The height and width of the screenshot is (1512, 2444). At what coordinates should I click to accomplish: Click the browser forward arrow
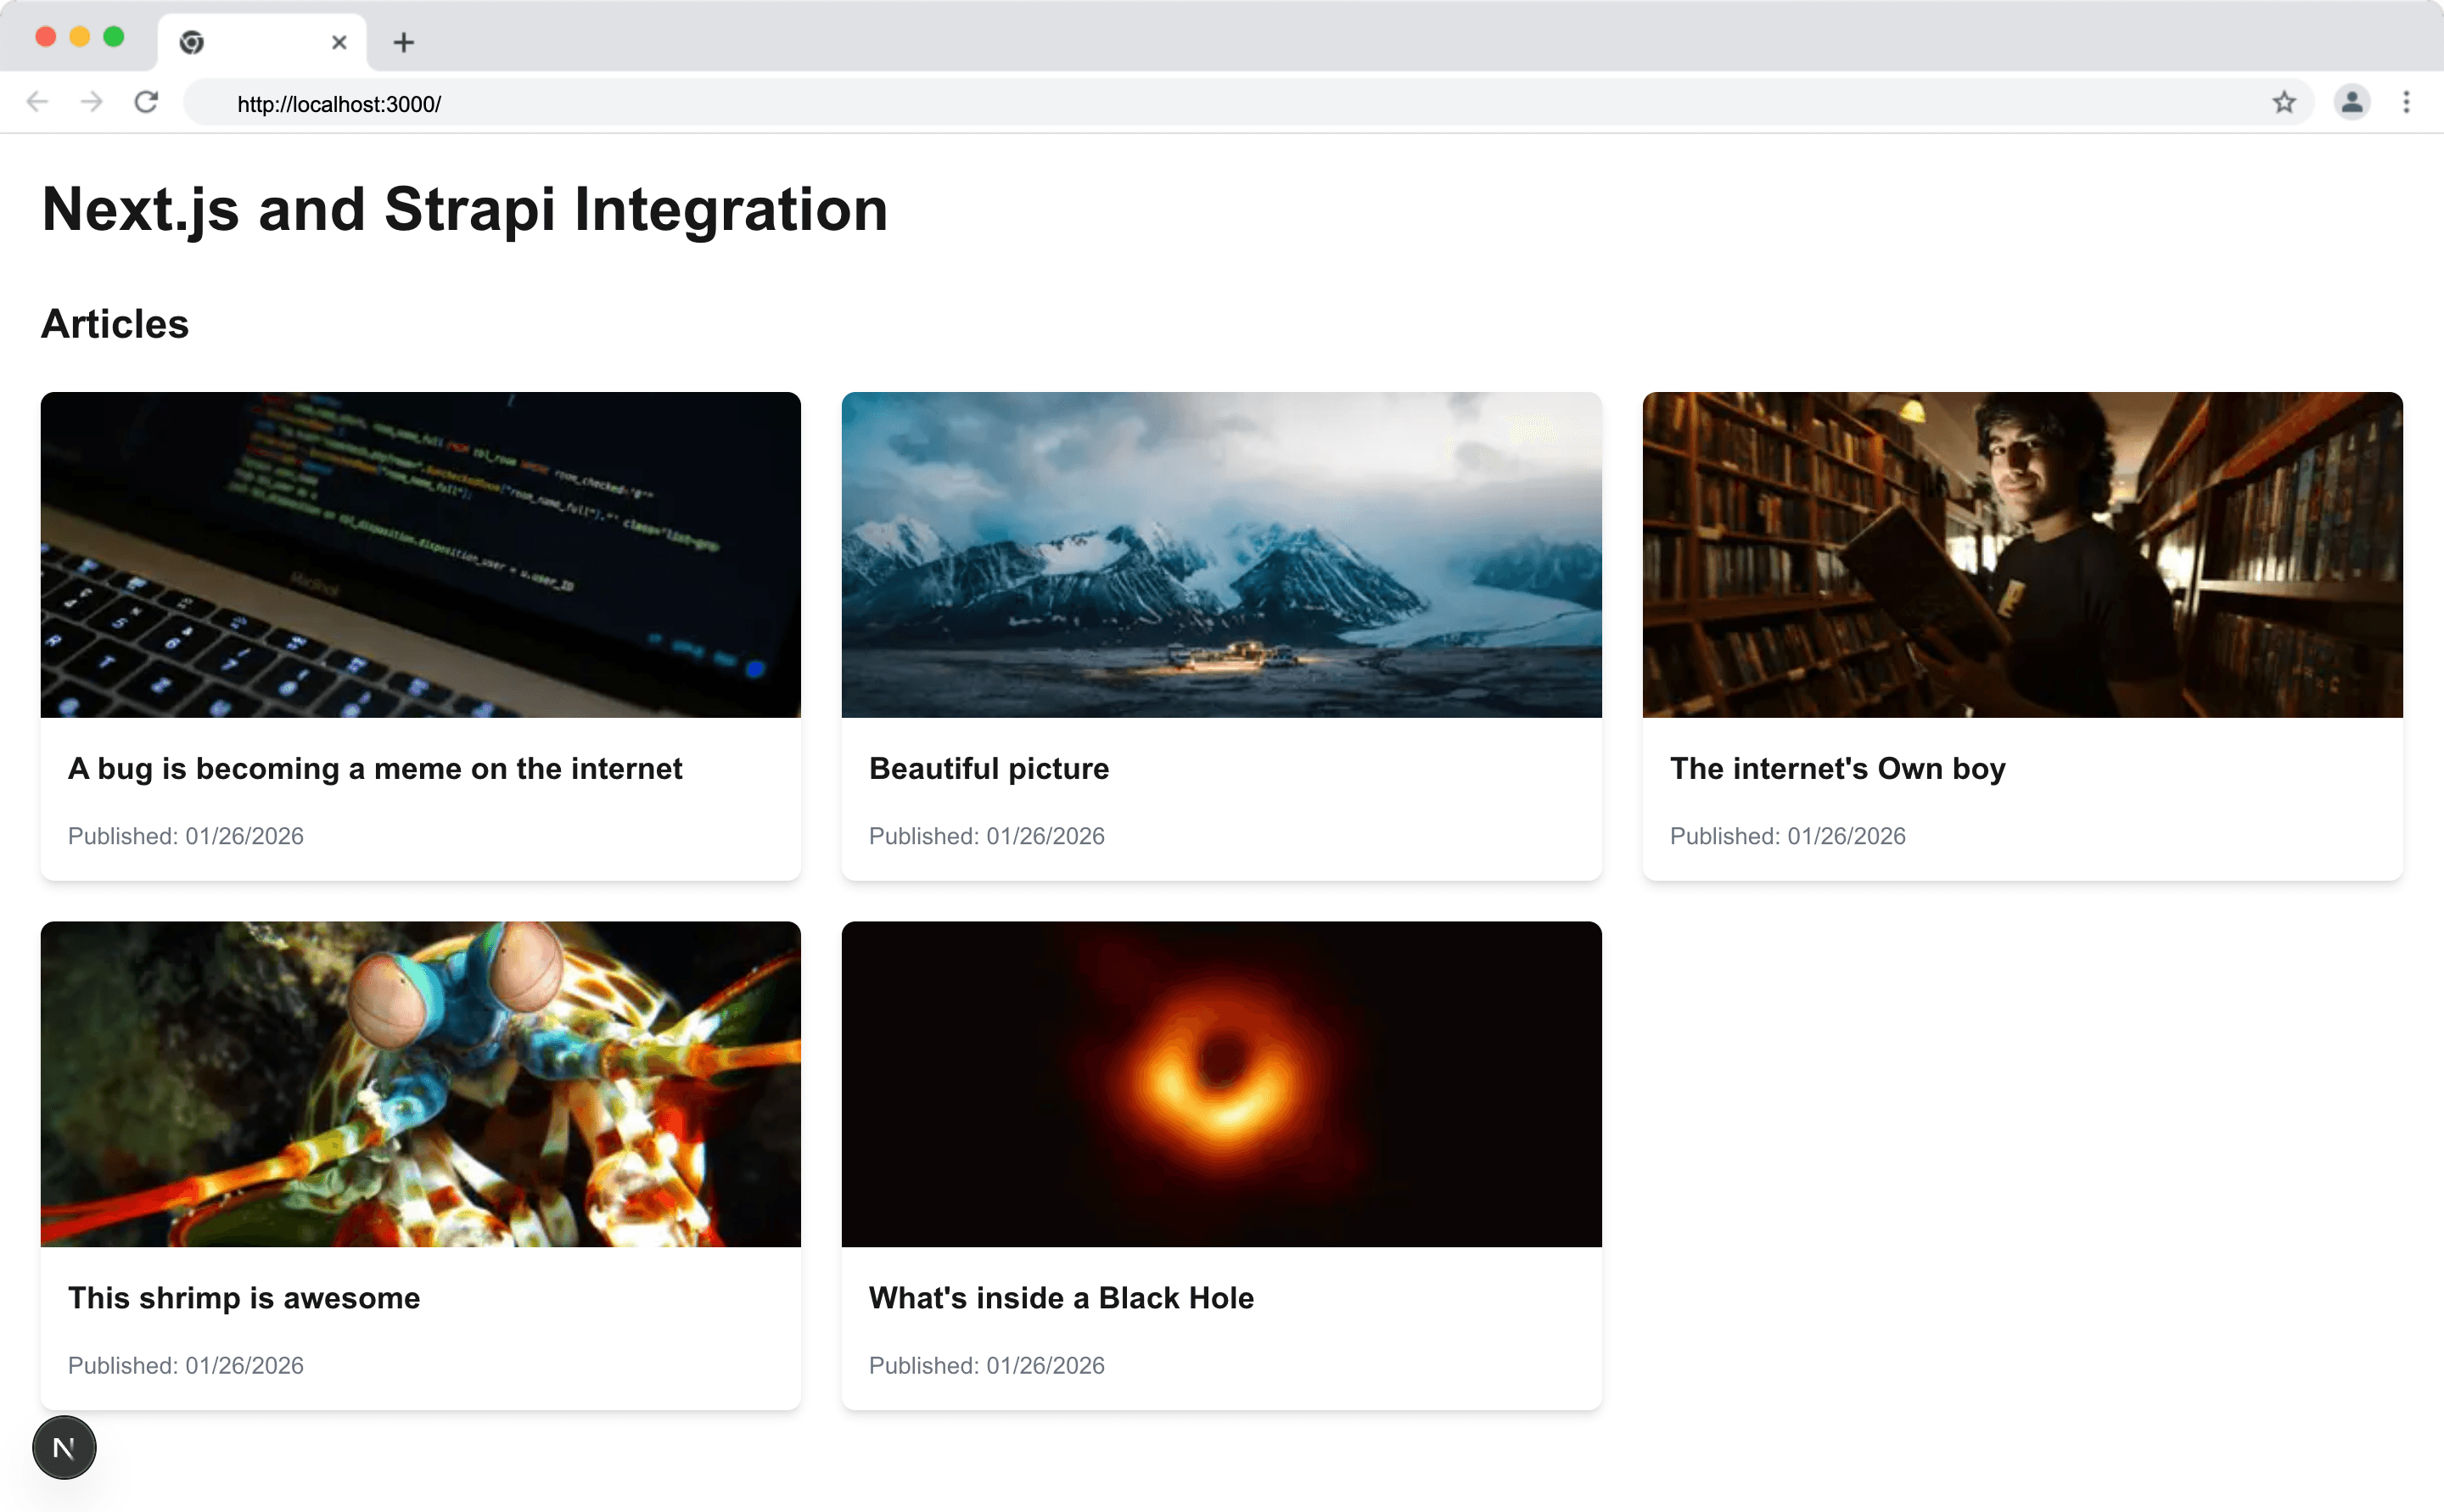[92, 102]
